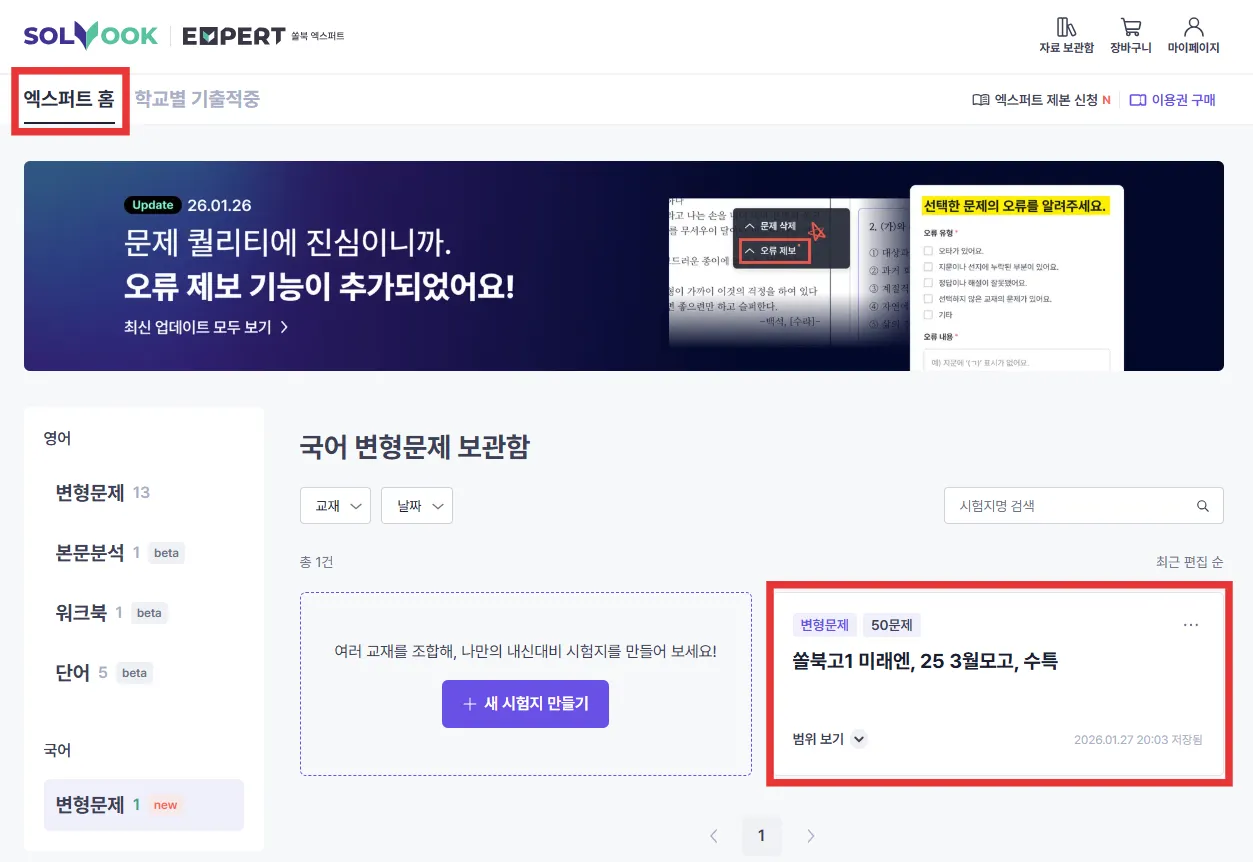Click the update banner image

point(624,266)
